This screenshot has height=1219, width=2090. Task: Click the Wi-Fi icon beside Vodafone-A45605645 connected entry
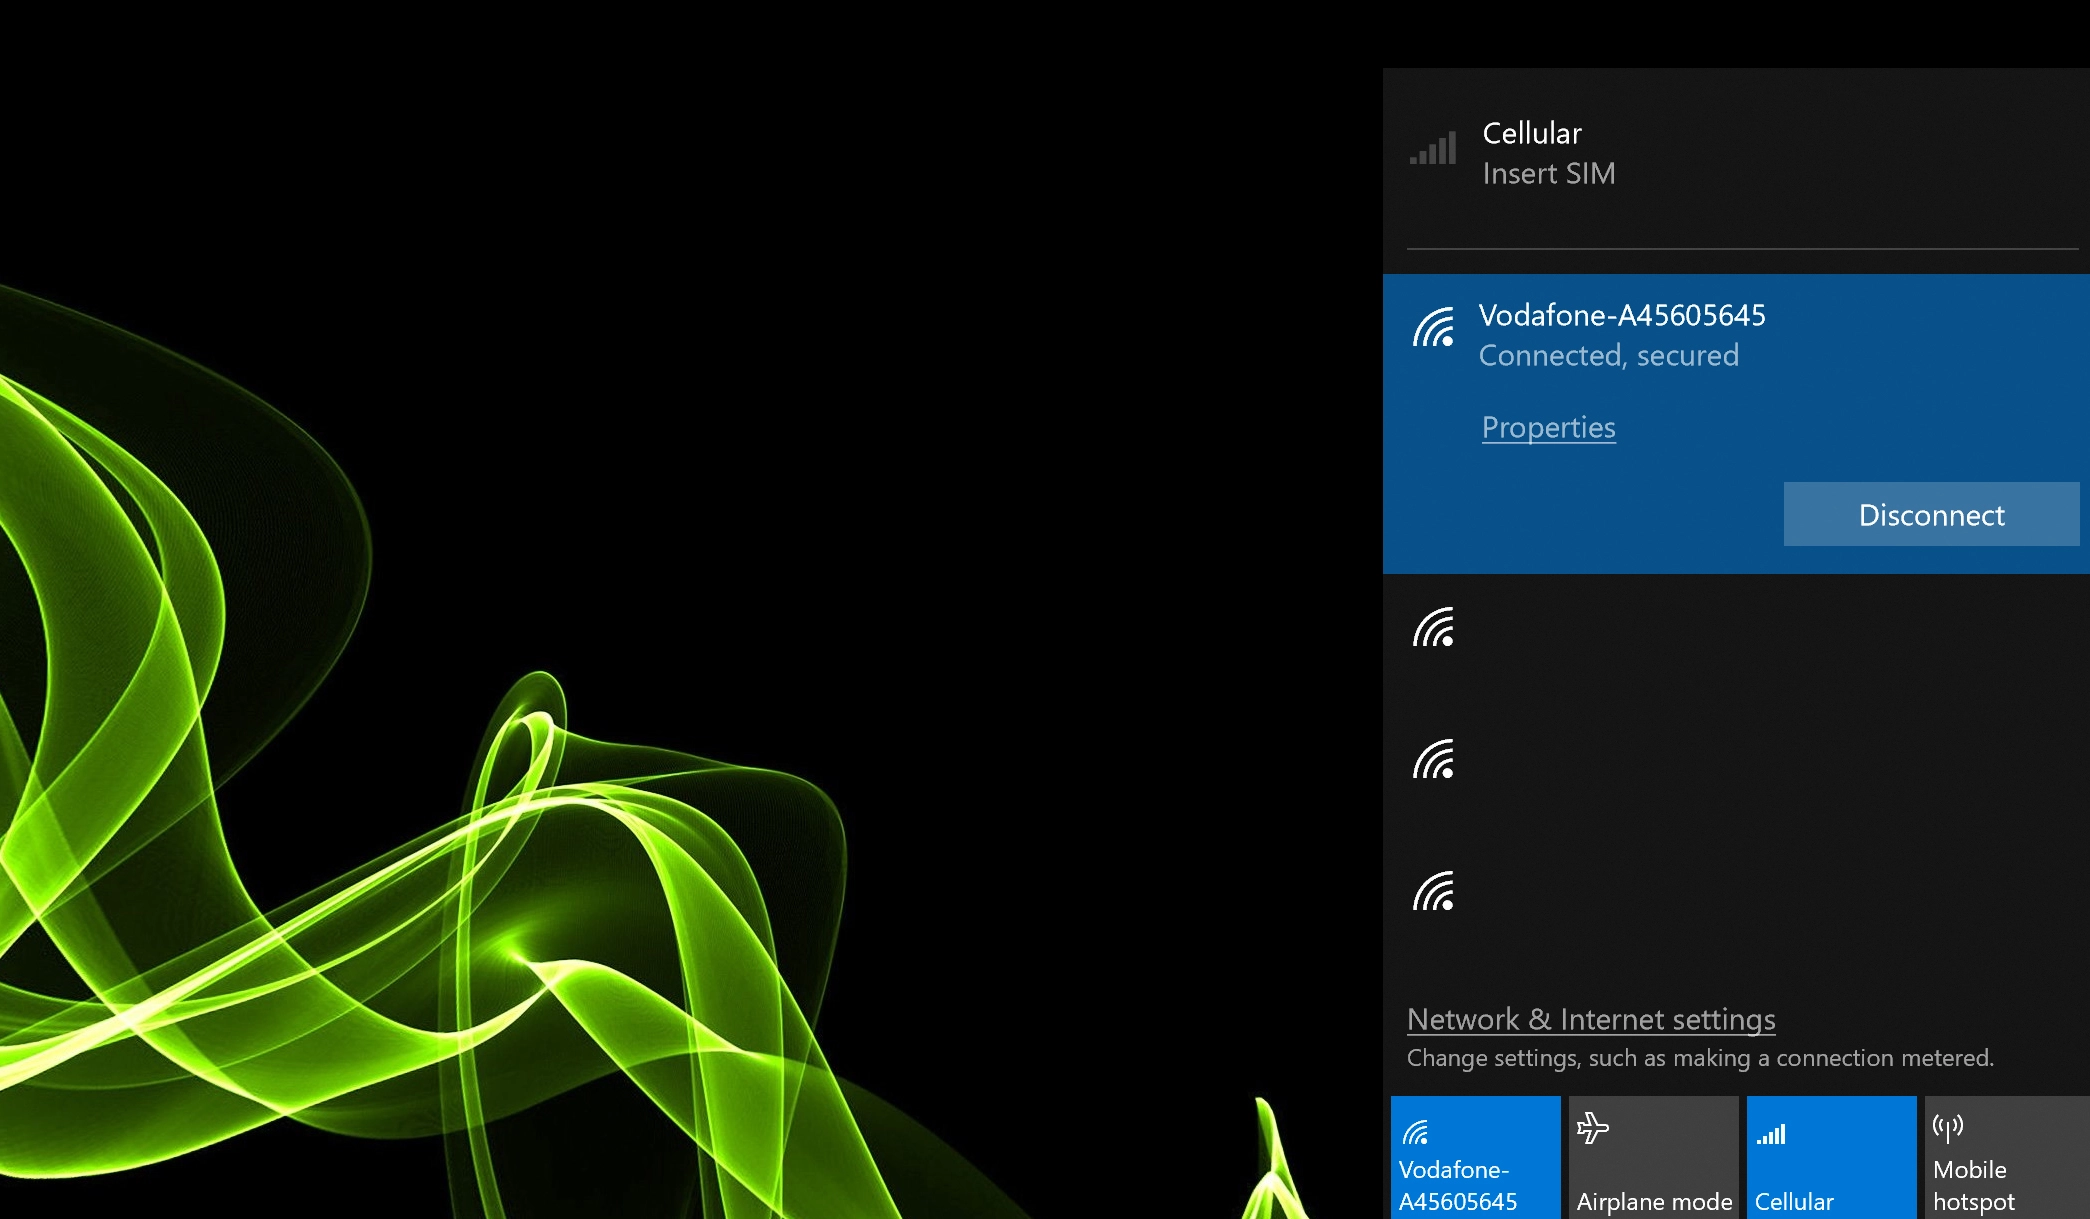pyautogui.click(x=1433, y=328)
